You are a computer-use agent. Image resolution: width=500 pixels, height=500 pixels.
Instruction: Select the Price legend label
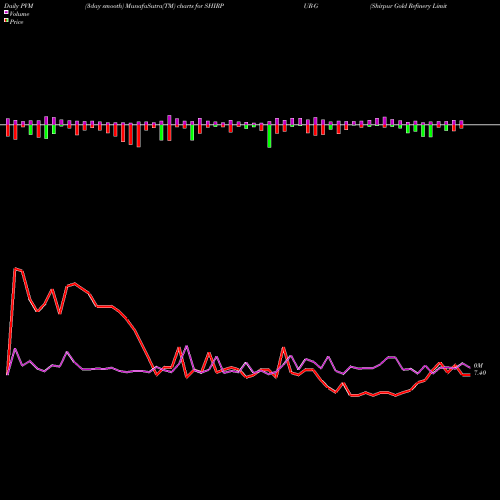16,22
